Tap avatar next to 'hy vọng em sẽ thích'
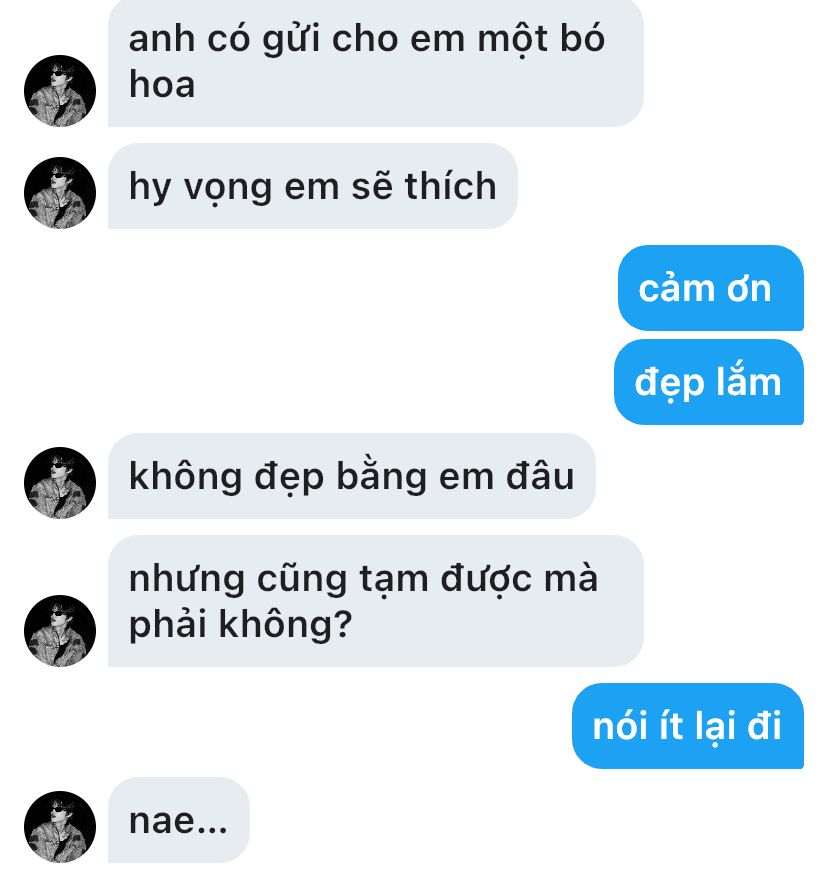 [60, 193]
